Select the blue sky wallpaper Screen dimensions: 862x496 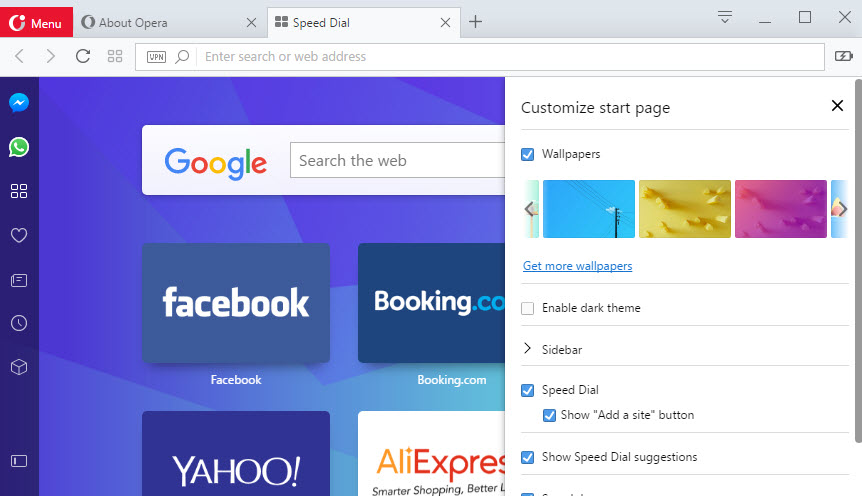pyautogui.click(x=589, y=209)
